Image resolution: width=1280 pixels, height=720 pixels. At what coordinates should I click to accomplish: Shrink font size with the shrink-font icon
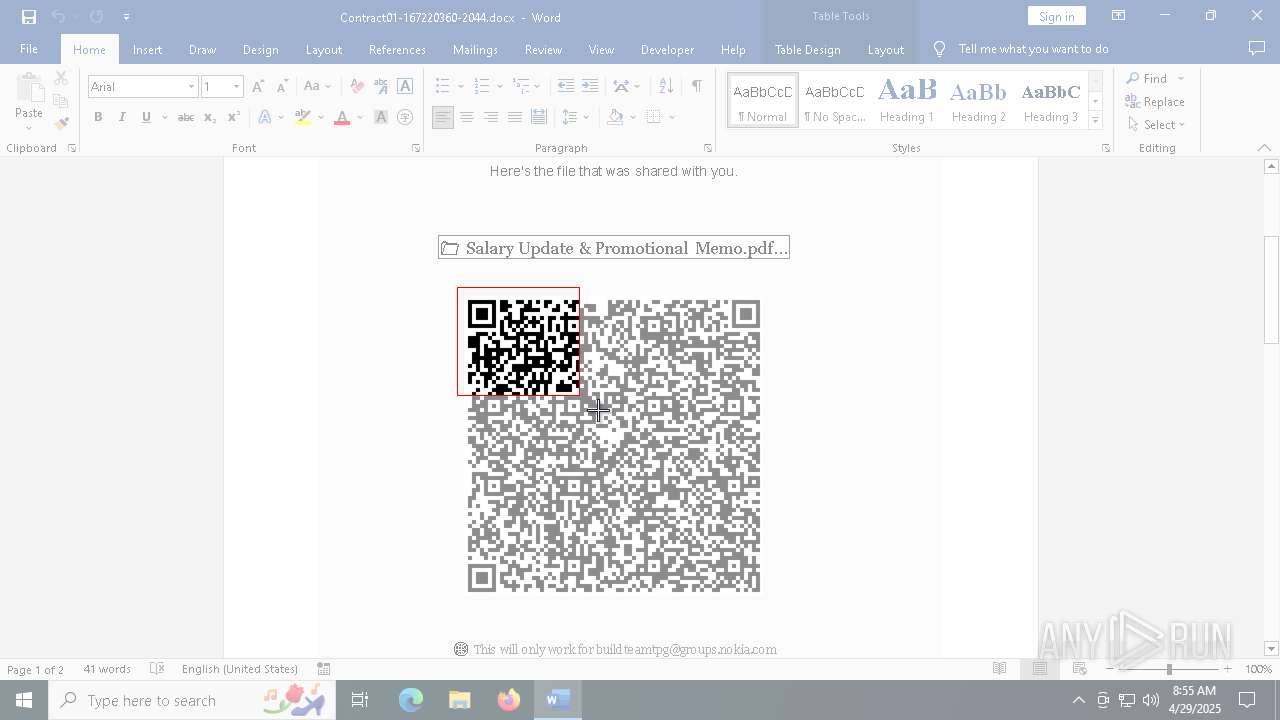tap(282, 87)
